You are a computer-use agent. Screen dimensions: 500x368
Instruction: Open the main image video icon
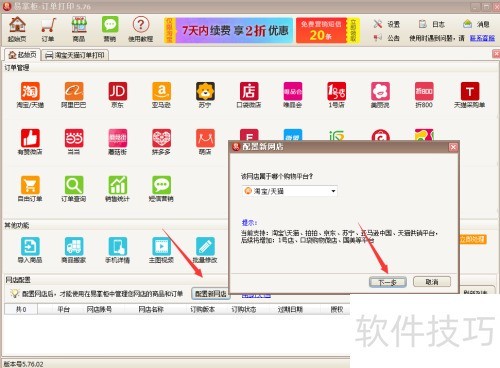click(161, 250)
